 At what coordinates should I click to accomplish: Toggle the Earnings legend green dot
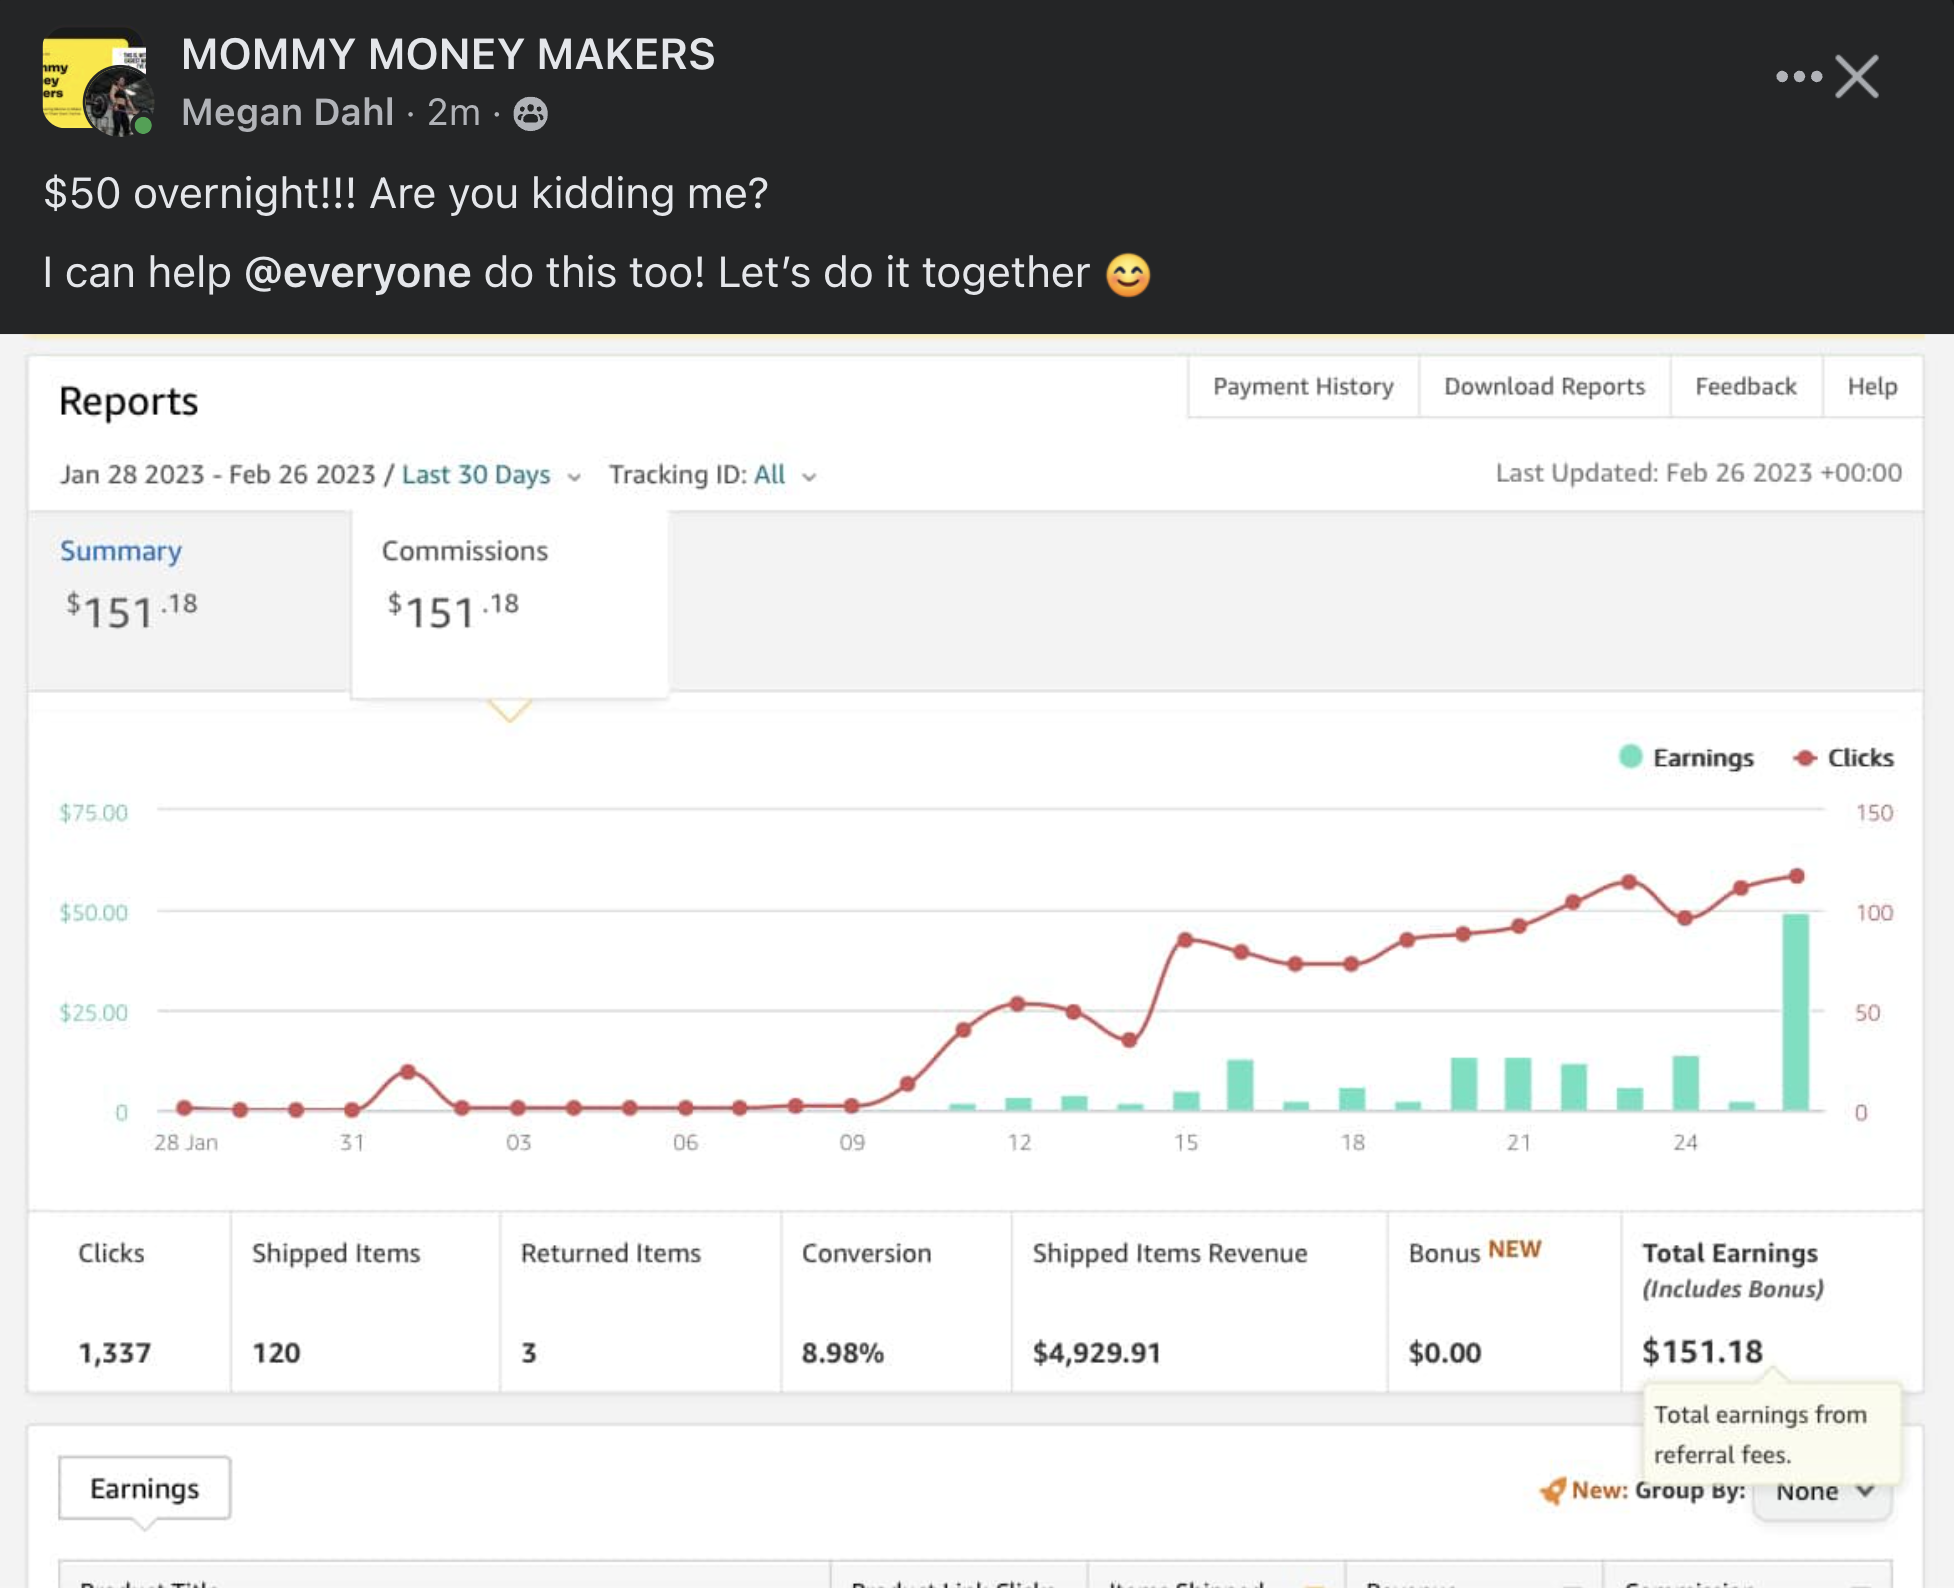click(x=1630, y=757)
